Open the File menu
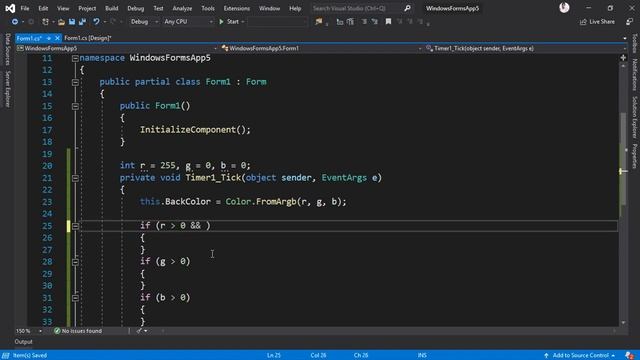640x360 pixels. (x=25, y=8)
